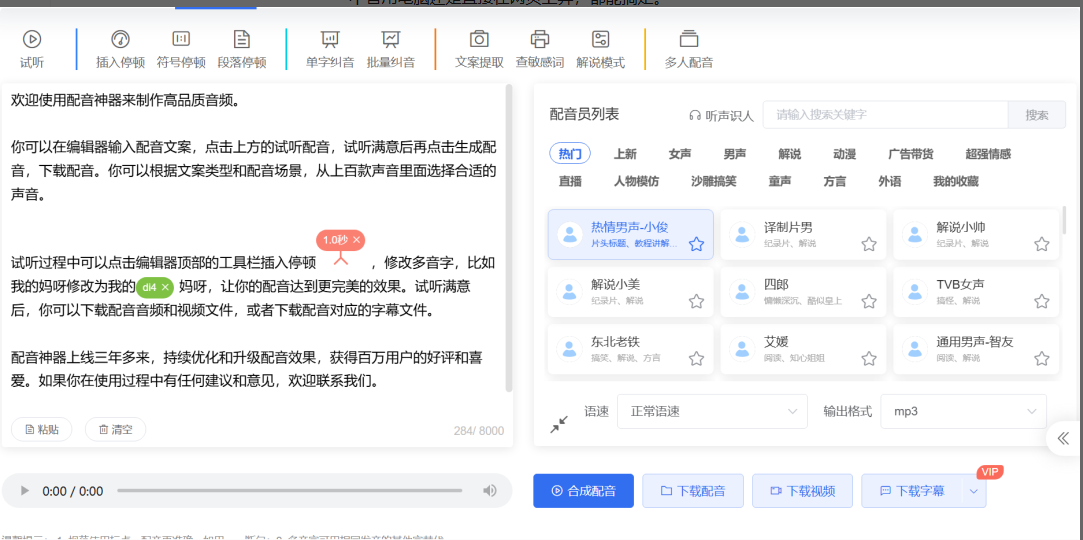Switch to the 超强情感 category tab

click(x=988, y=154)
